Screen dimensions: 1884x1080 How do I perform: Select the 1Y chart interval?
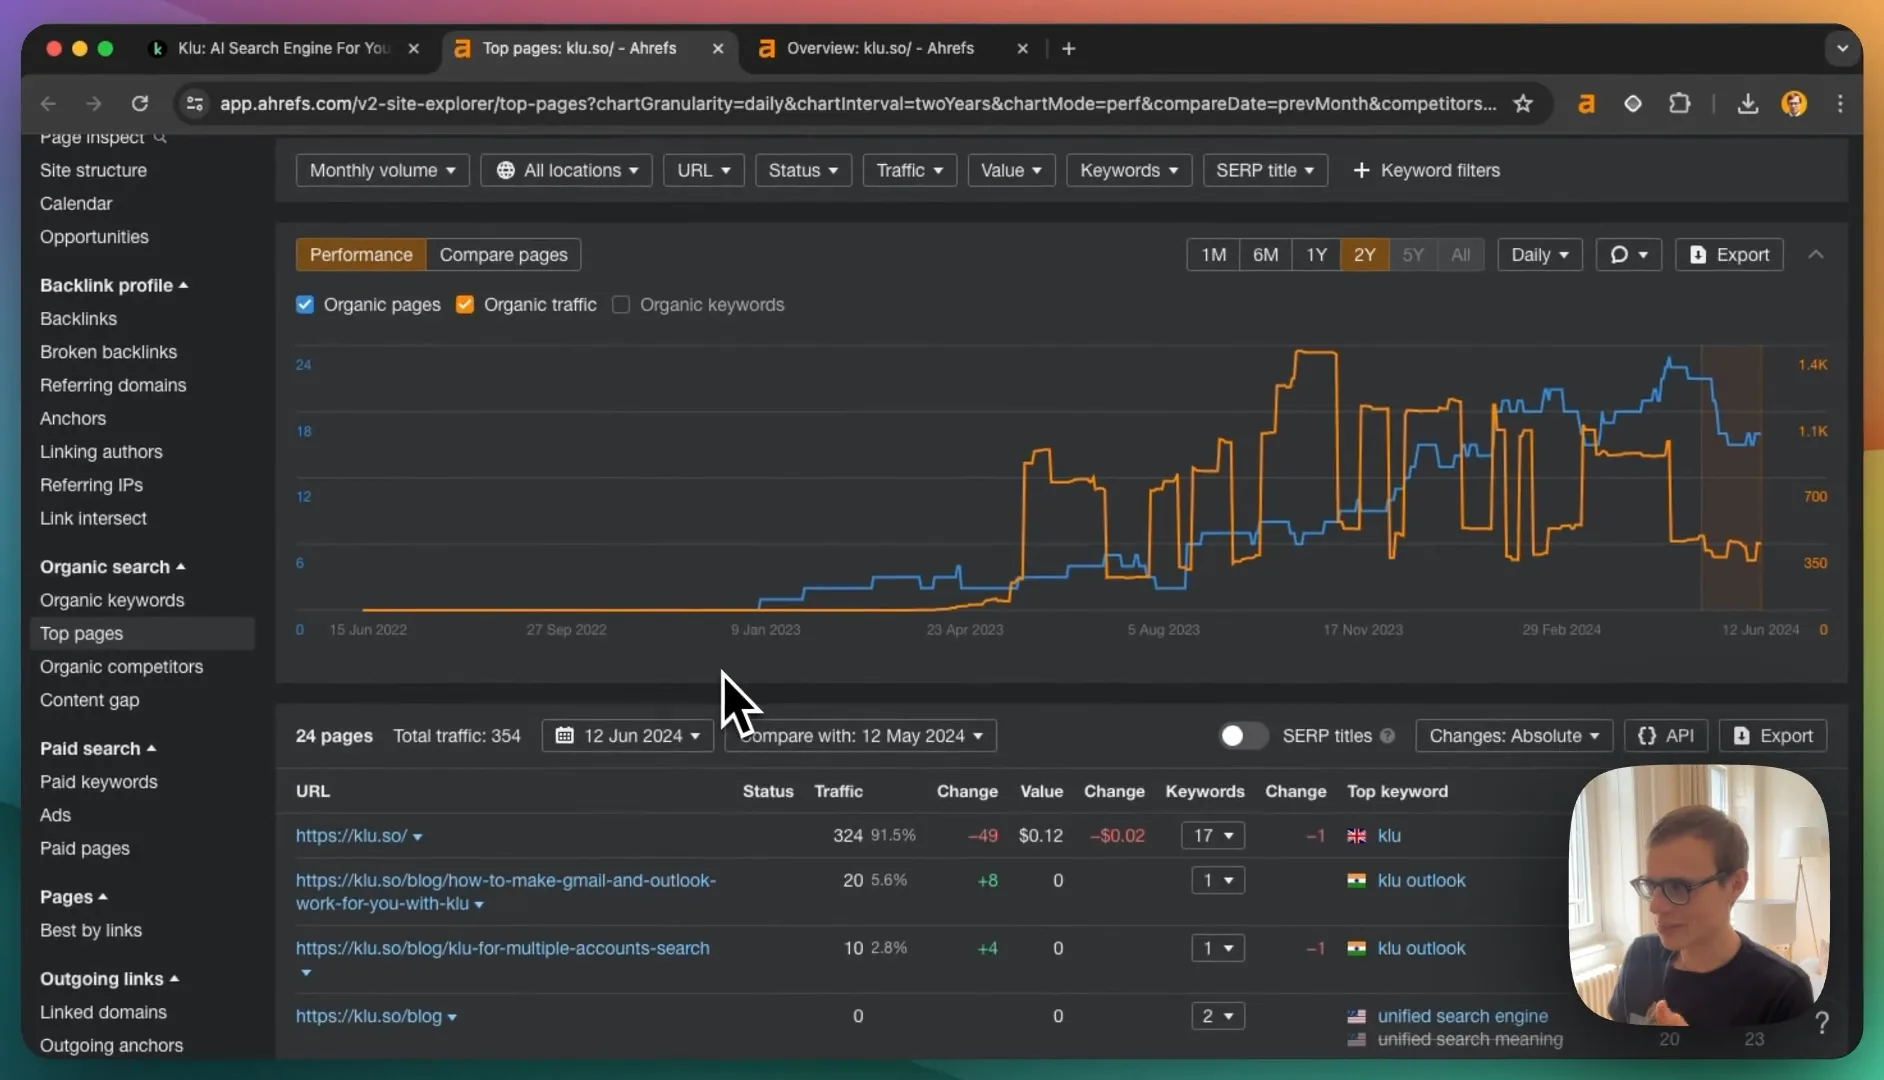click(x=1316, y=255)
